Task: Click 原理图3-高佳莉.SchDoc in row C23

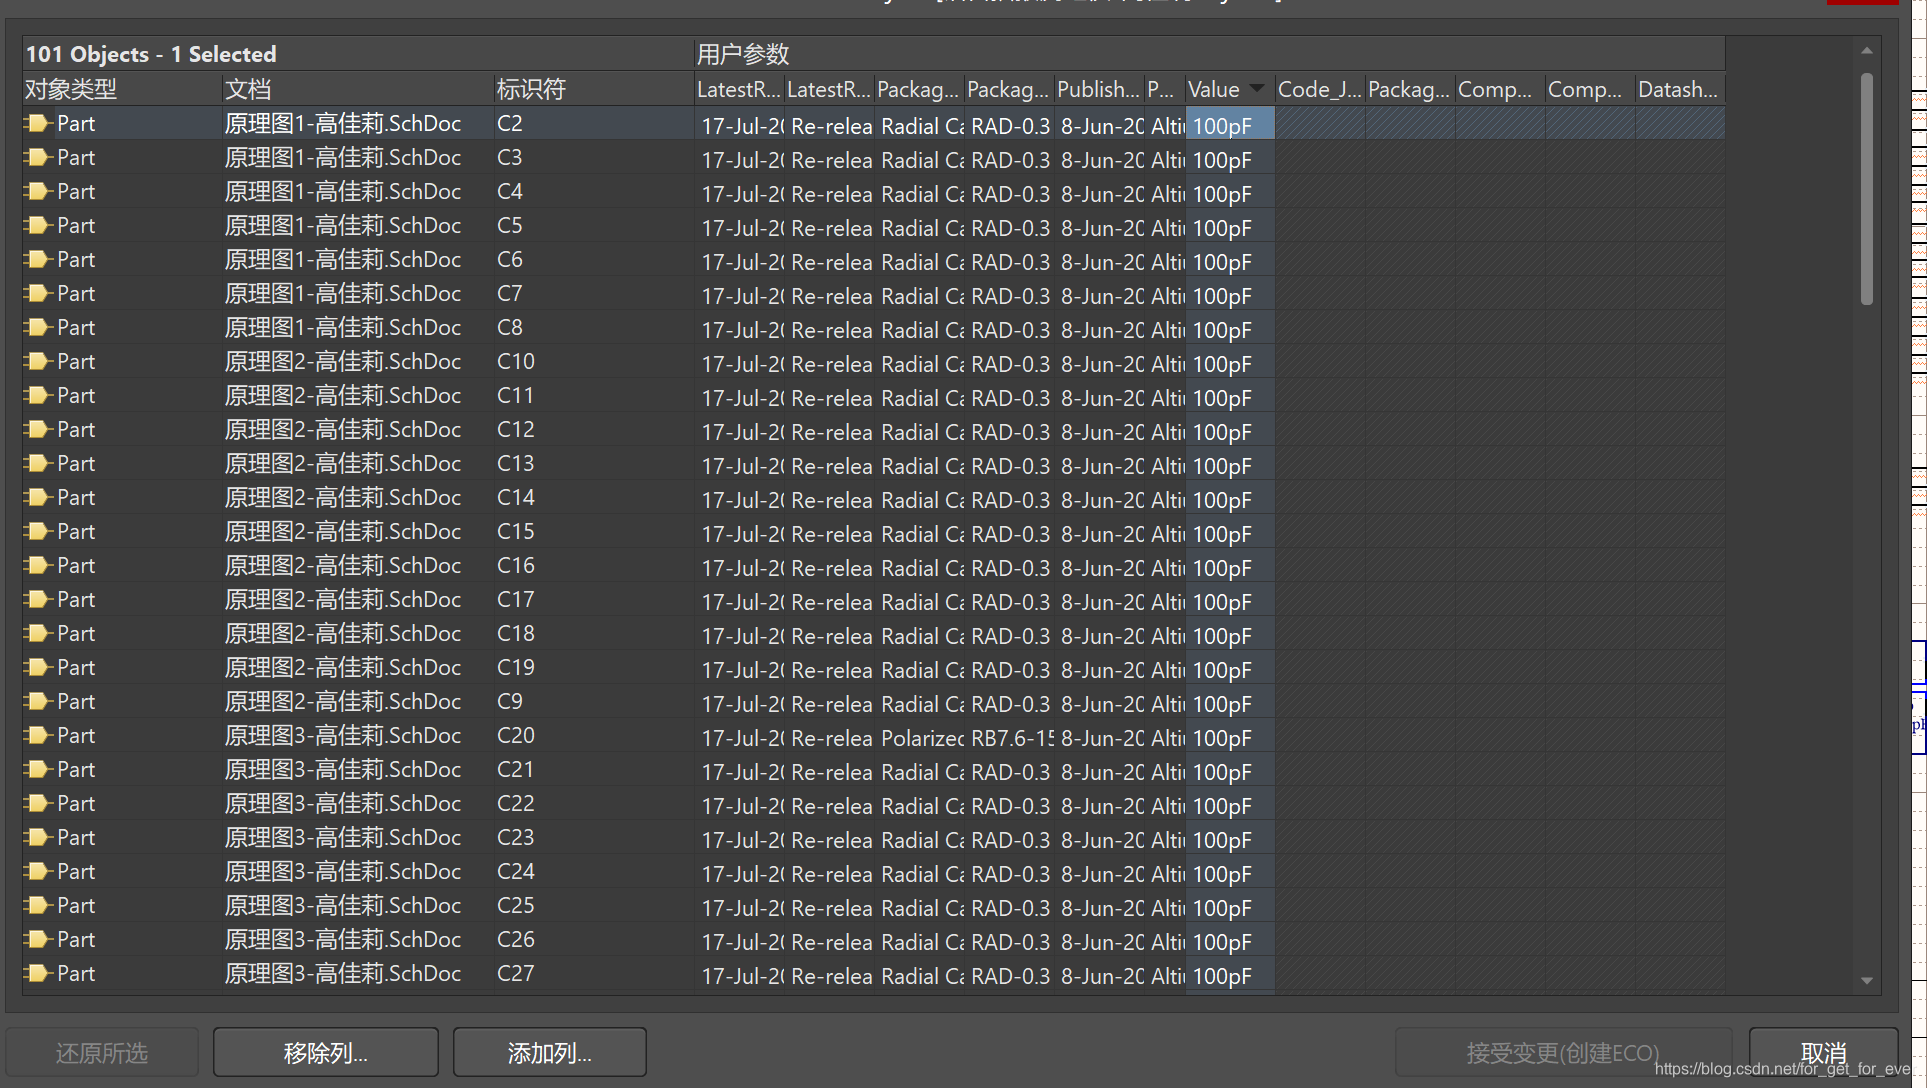Action: pos(358,838)
